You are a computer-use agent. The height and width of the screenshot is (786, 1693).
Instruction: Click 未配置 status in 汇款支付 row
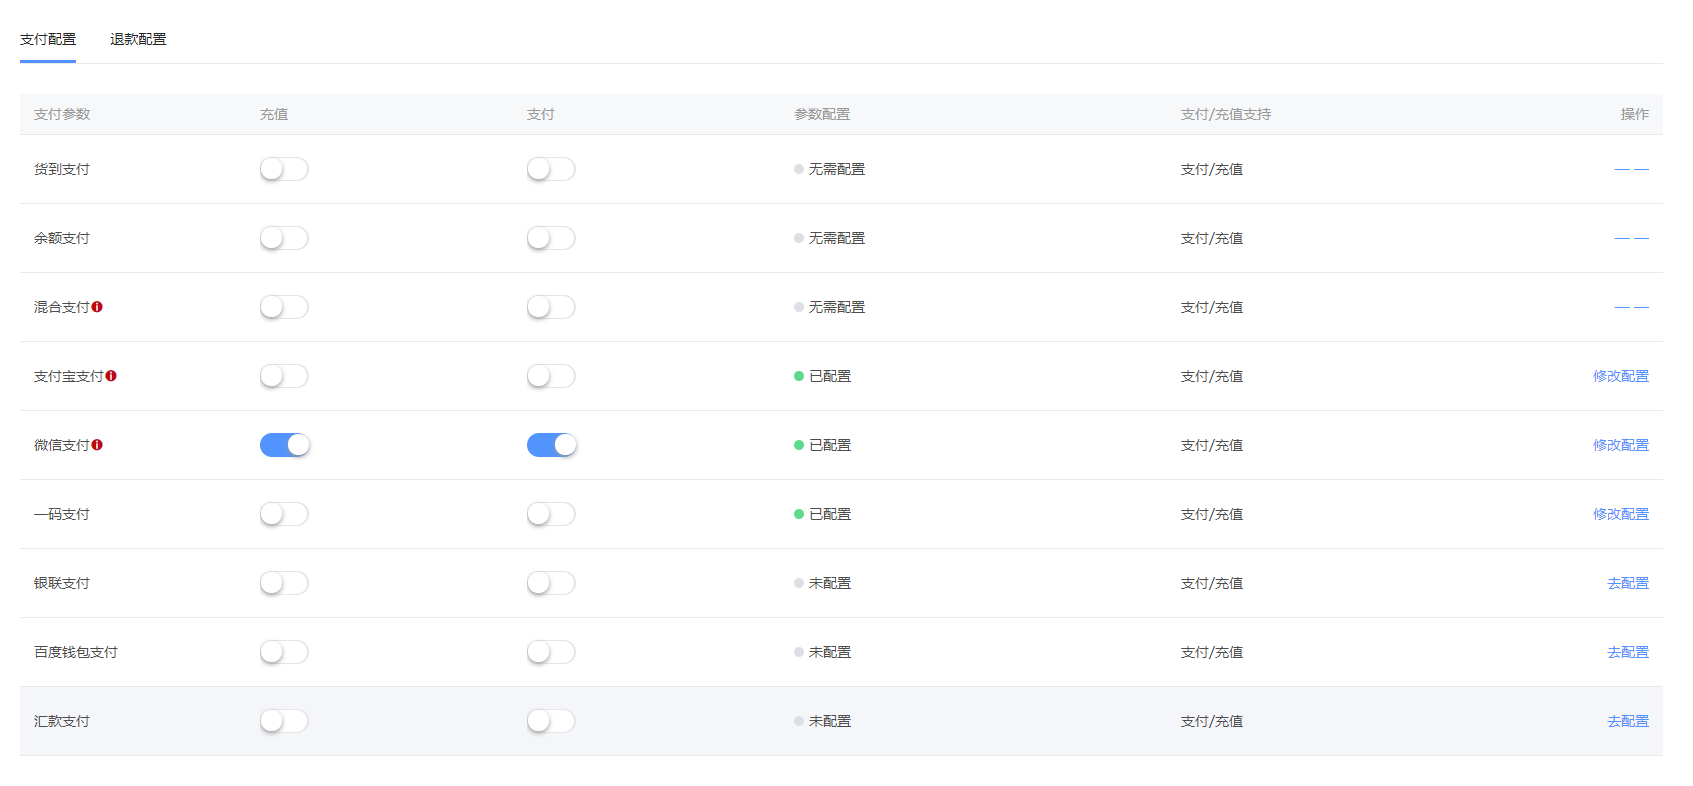point(822,721)
